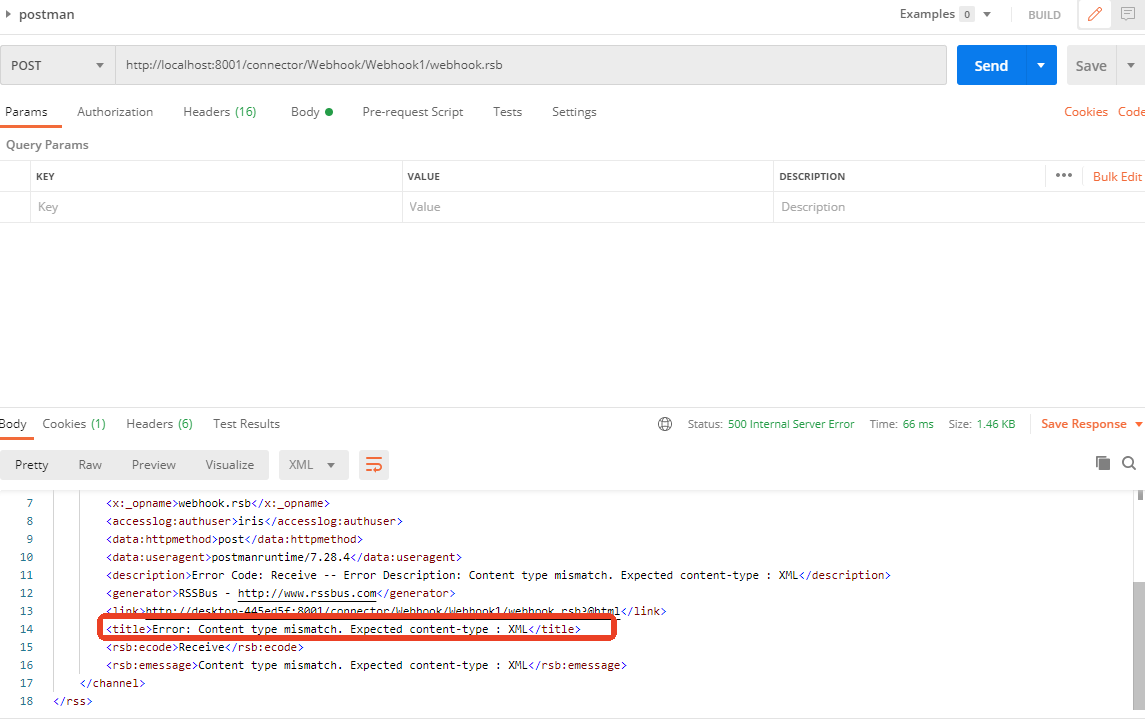This screenshot has width=1145, height=721.
Task: Expand the postman request name triangle
Action: pyautogui.click(x=8, y=14)
